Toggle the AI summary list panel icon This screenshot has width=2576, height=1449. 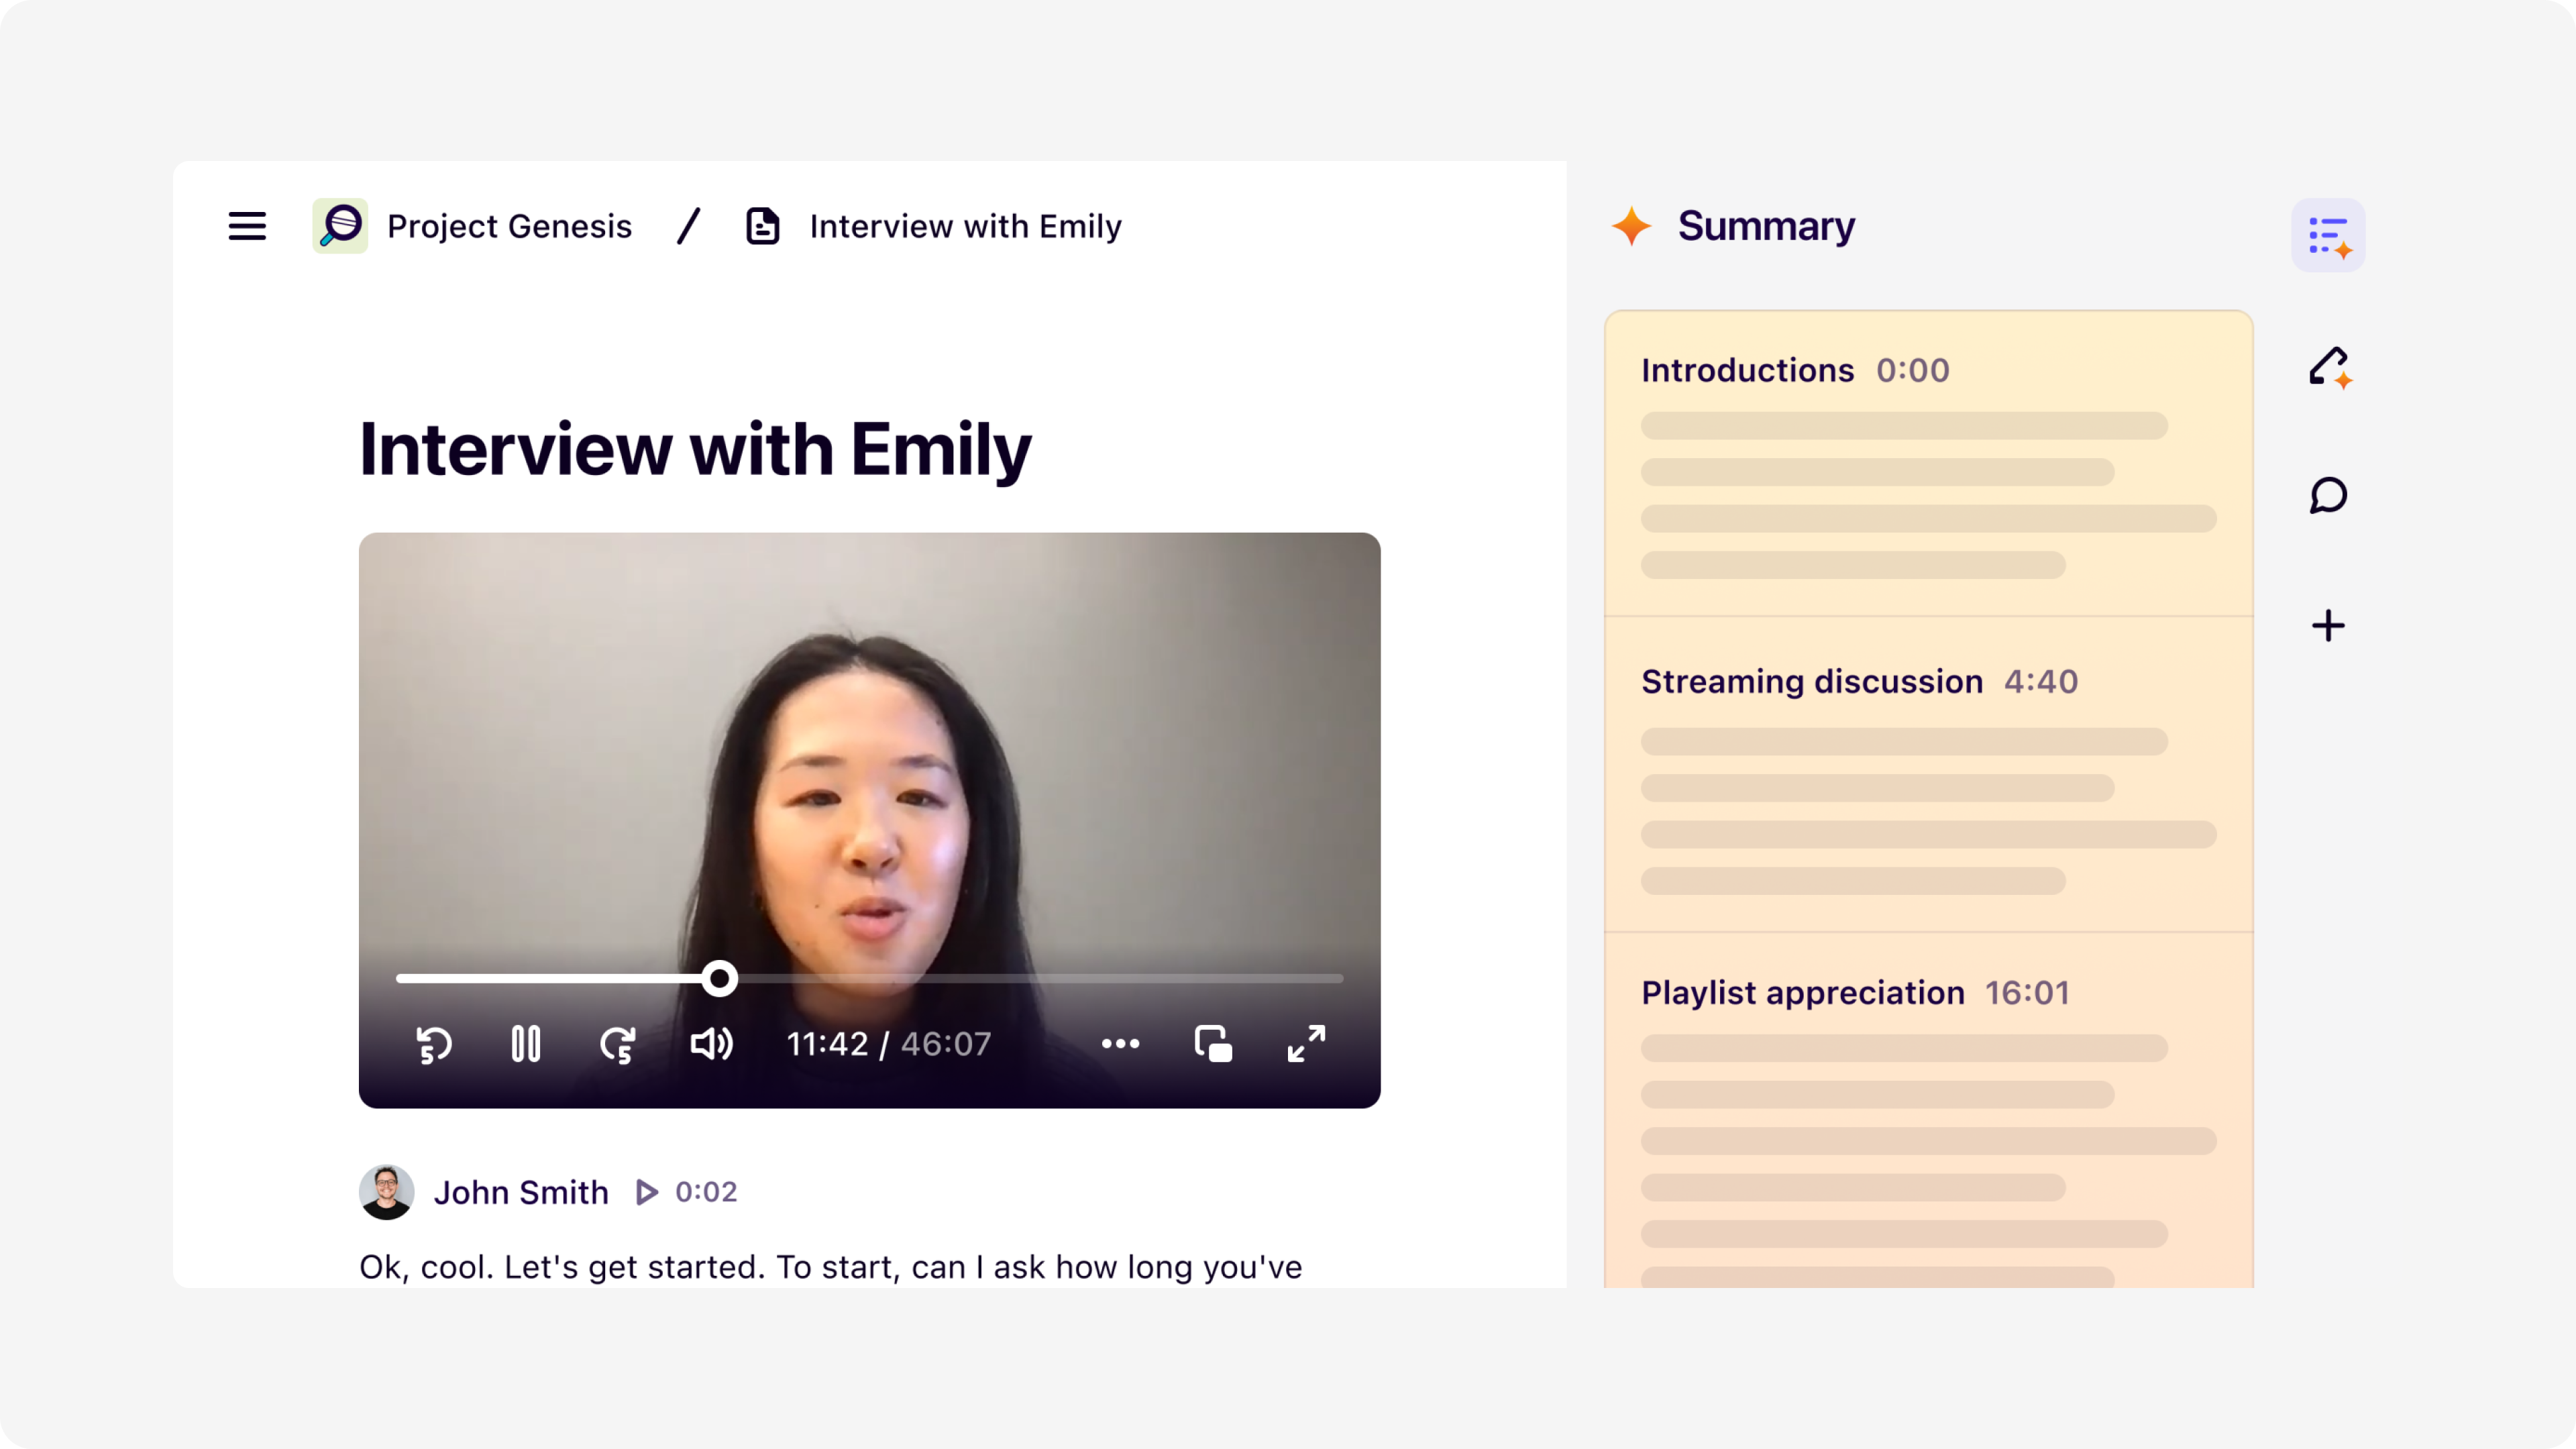point(2328,235)
